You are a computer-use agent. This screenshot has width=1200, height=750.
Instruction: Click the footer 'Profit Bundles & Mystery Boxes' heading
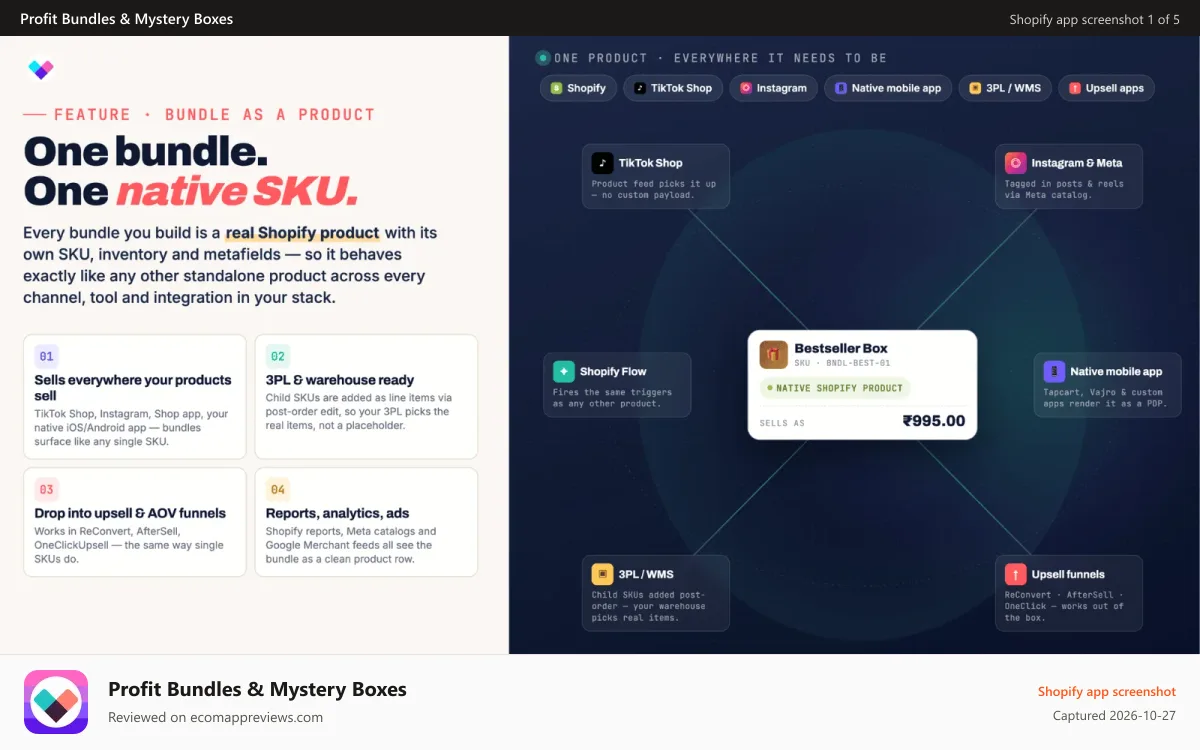click(x=257, y=689)
